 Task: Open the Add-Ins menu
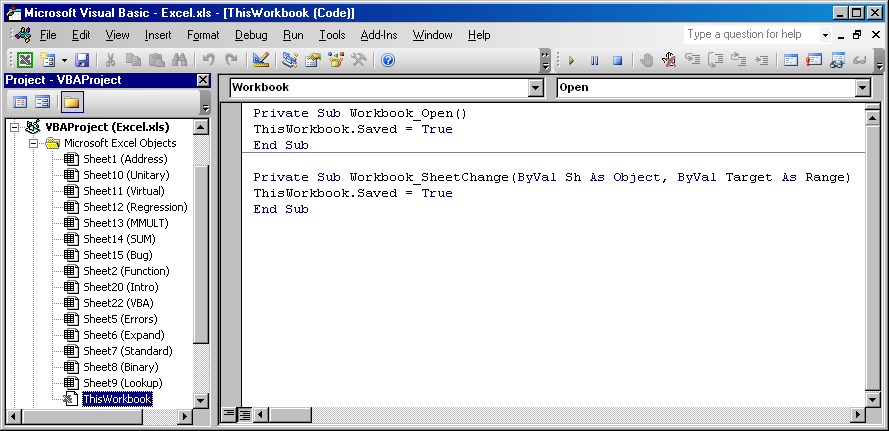[379, 35]
